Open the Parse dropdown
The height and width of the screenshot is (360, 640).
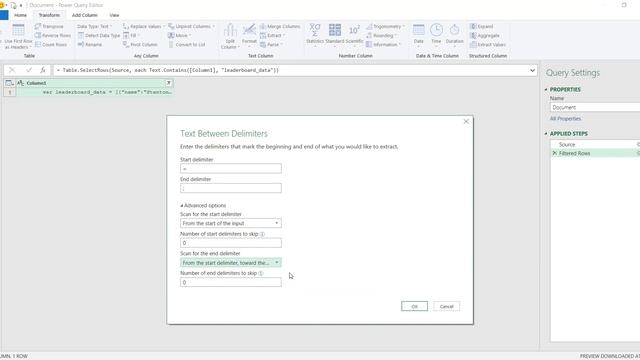point(271,44)
